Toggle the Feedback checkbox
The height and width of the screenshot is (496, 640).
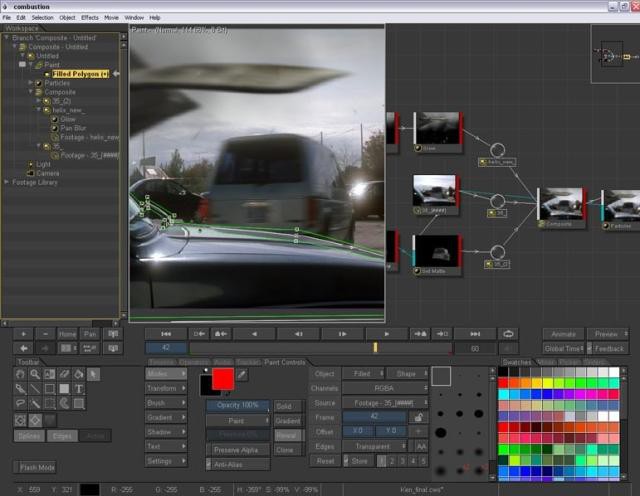pyautogui.click(x=587, y=348)
